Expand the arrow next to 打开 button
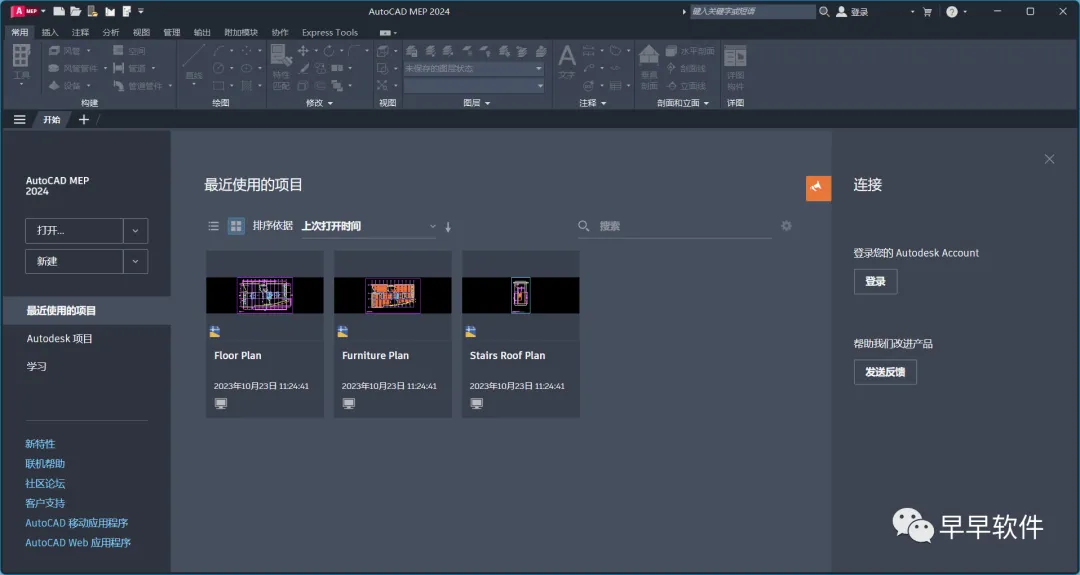This screenshot has width=1080, height=575. tap(136, 231)
